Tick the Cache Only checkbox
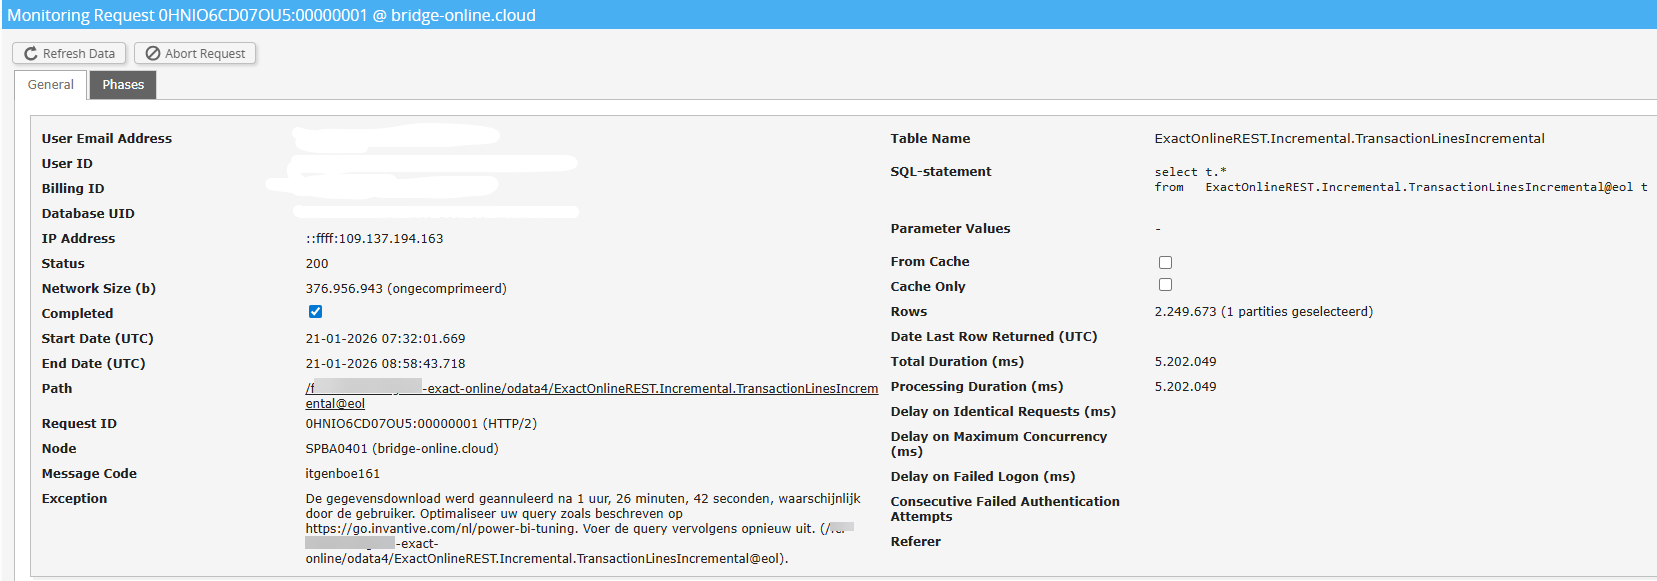The width and height of the screenshot is (1657, 581). coord(1165,285)
